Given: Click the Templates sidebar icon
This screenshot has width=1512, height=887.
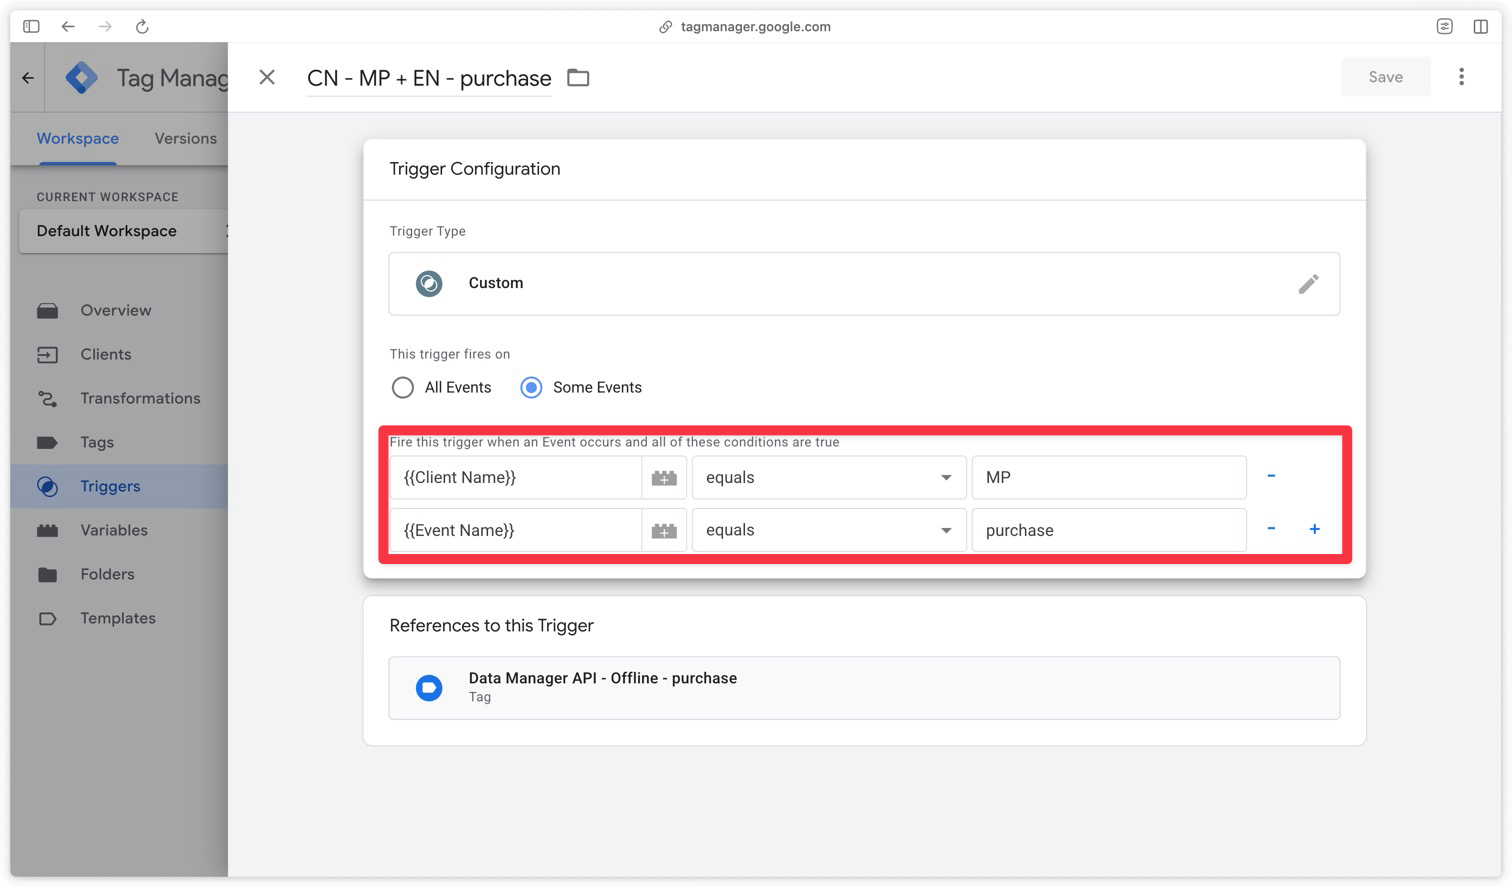Looking at the screenshot, I should pos(47,619).
